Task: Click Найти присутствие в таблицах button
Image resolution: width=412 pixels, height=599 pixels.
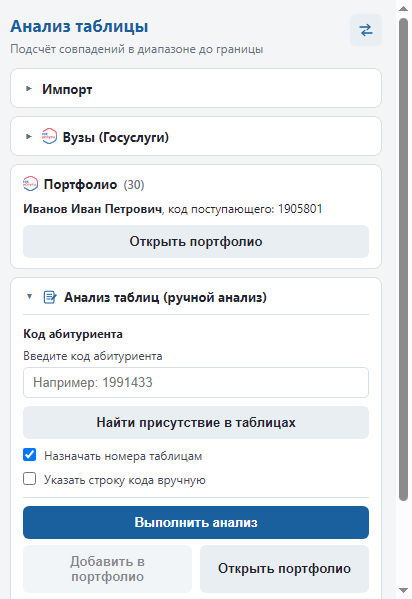Action: pos(196,423)
